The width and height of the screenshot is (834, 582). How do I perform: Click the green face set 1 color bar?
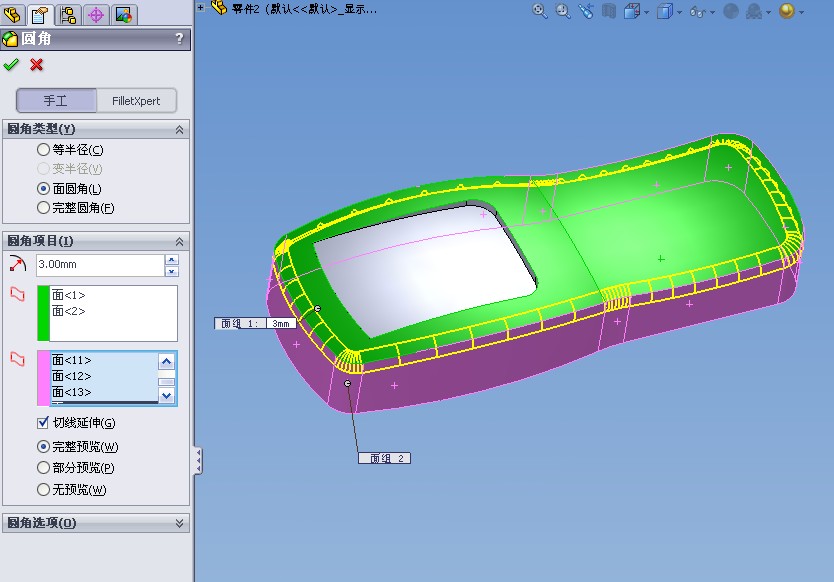(43, 313)
